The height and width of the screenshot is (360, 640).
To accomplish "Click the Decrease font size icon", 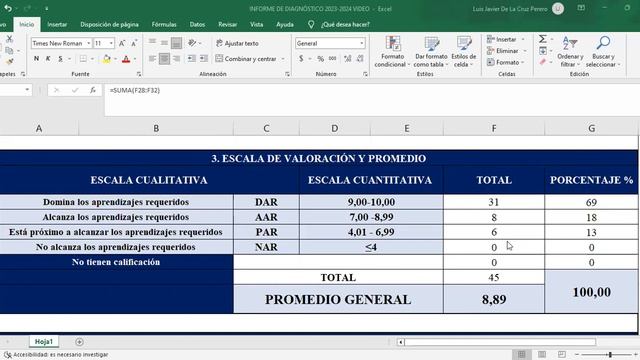I will click(x=134, y=43).
